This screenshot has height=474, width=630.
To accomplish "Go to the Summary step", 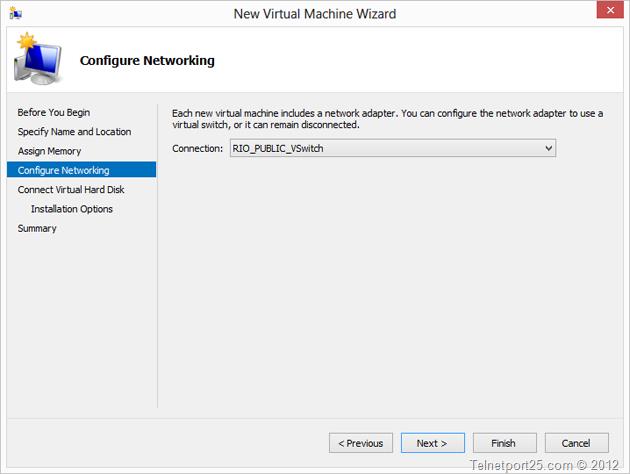I will coord(37,229).
